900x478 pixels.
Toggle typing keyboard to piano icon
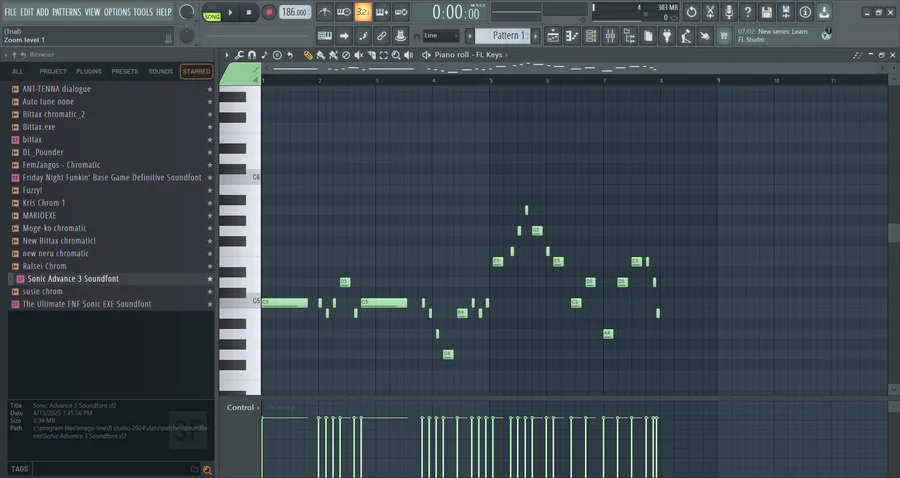tap(325, 36)
